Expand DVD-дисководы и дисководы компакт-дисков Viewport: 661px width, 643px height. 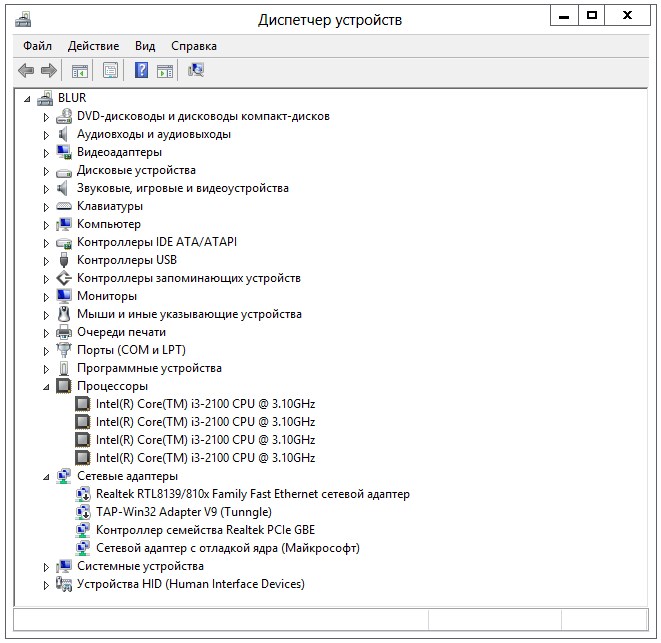[46, 117]
